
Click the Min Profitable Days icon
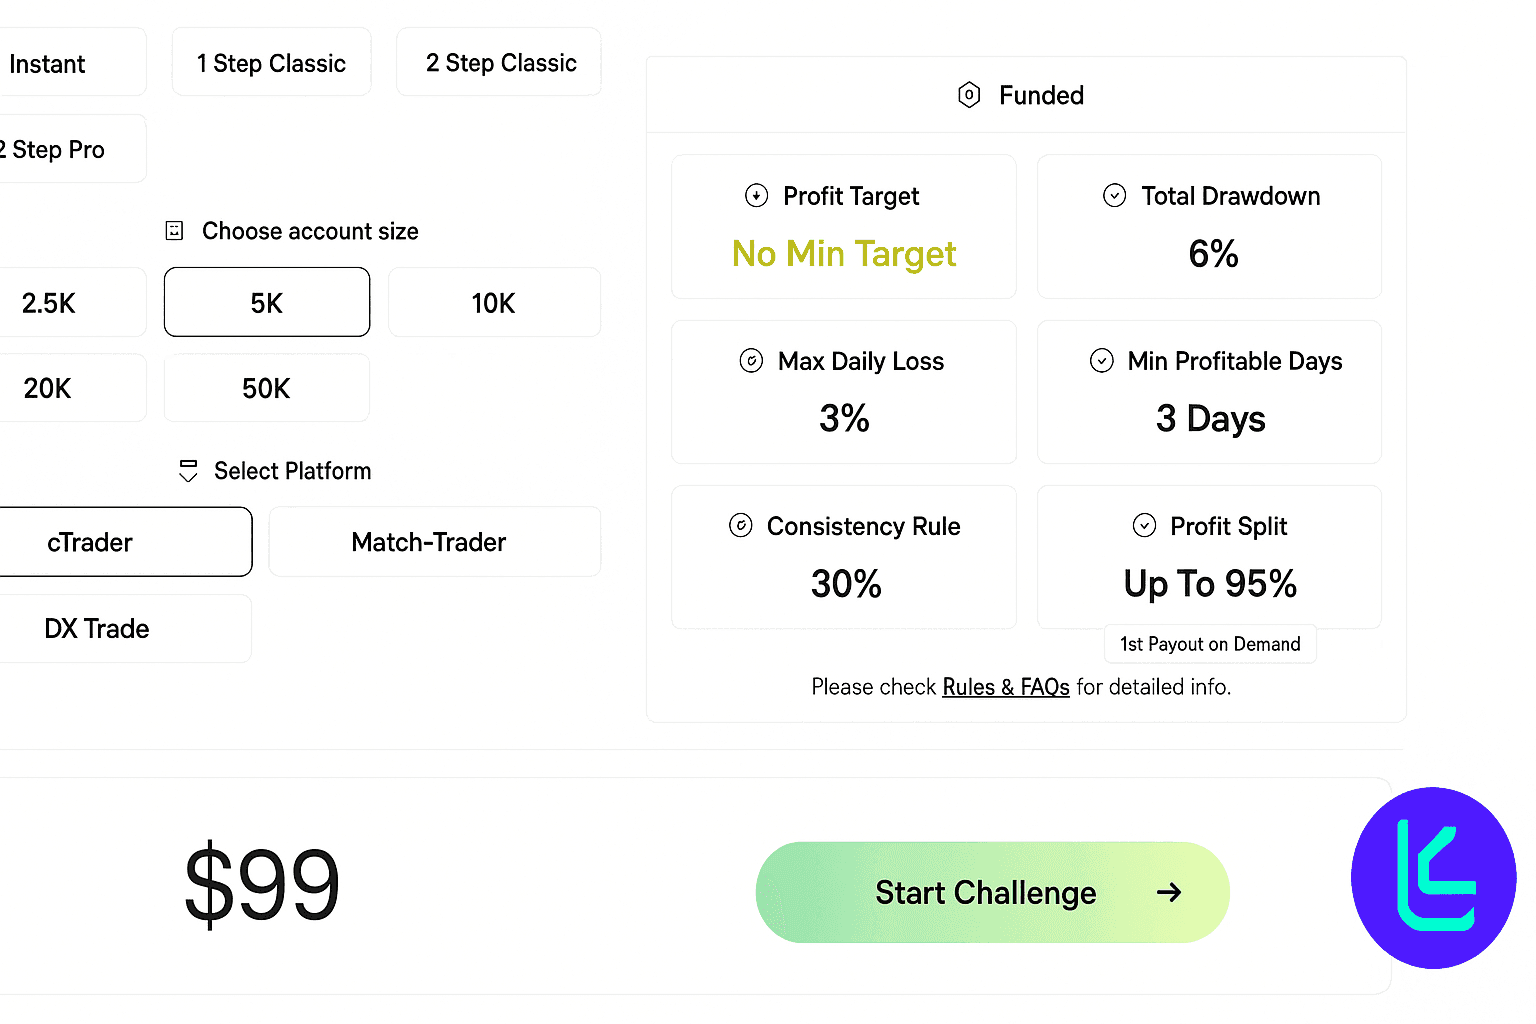pyautogui.click(x=1102, y=361)
